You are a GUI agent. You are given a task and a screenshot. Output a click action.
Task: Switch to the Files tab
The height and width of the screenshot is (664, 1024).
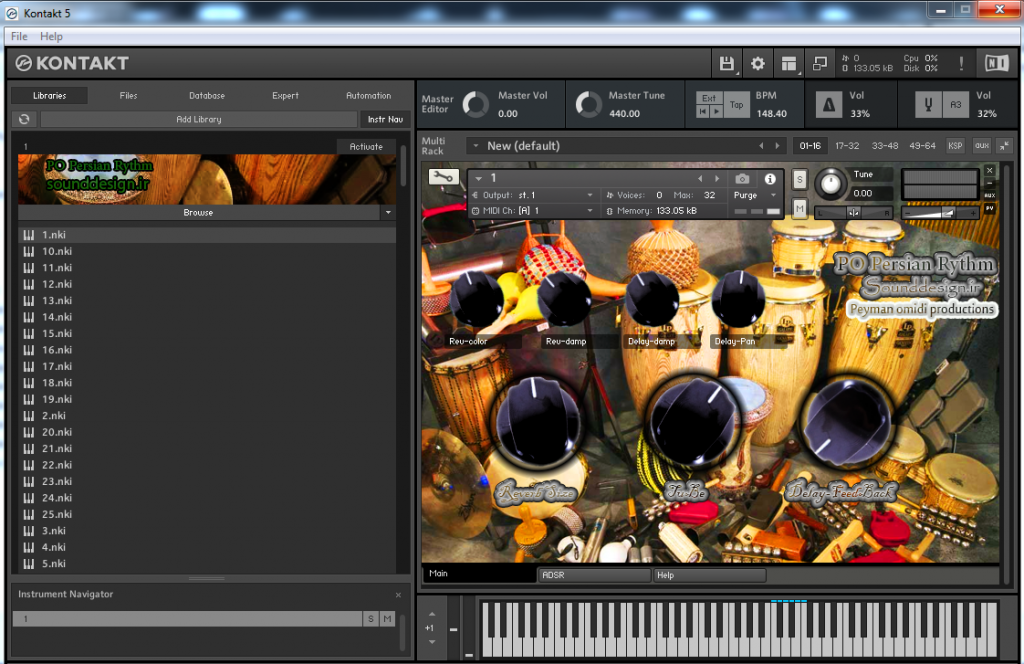[x=128, y=95]
